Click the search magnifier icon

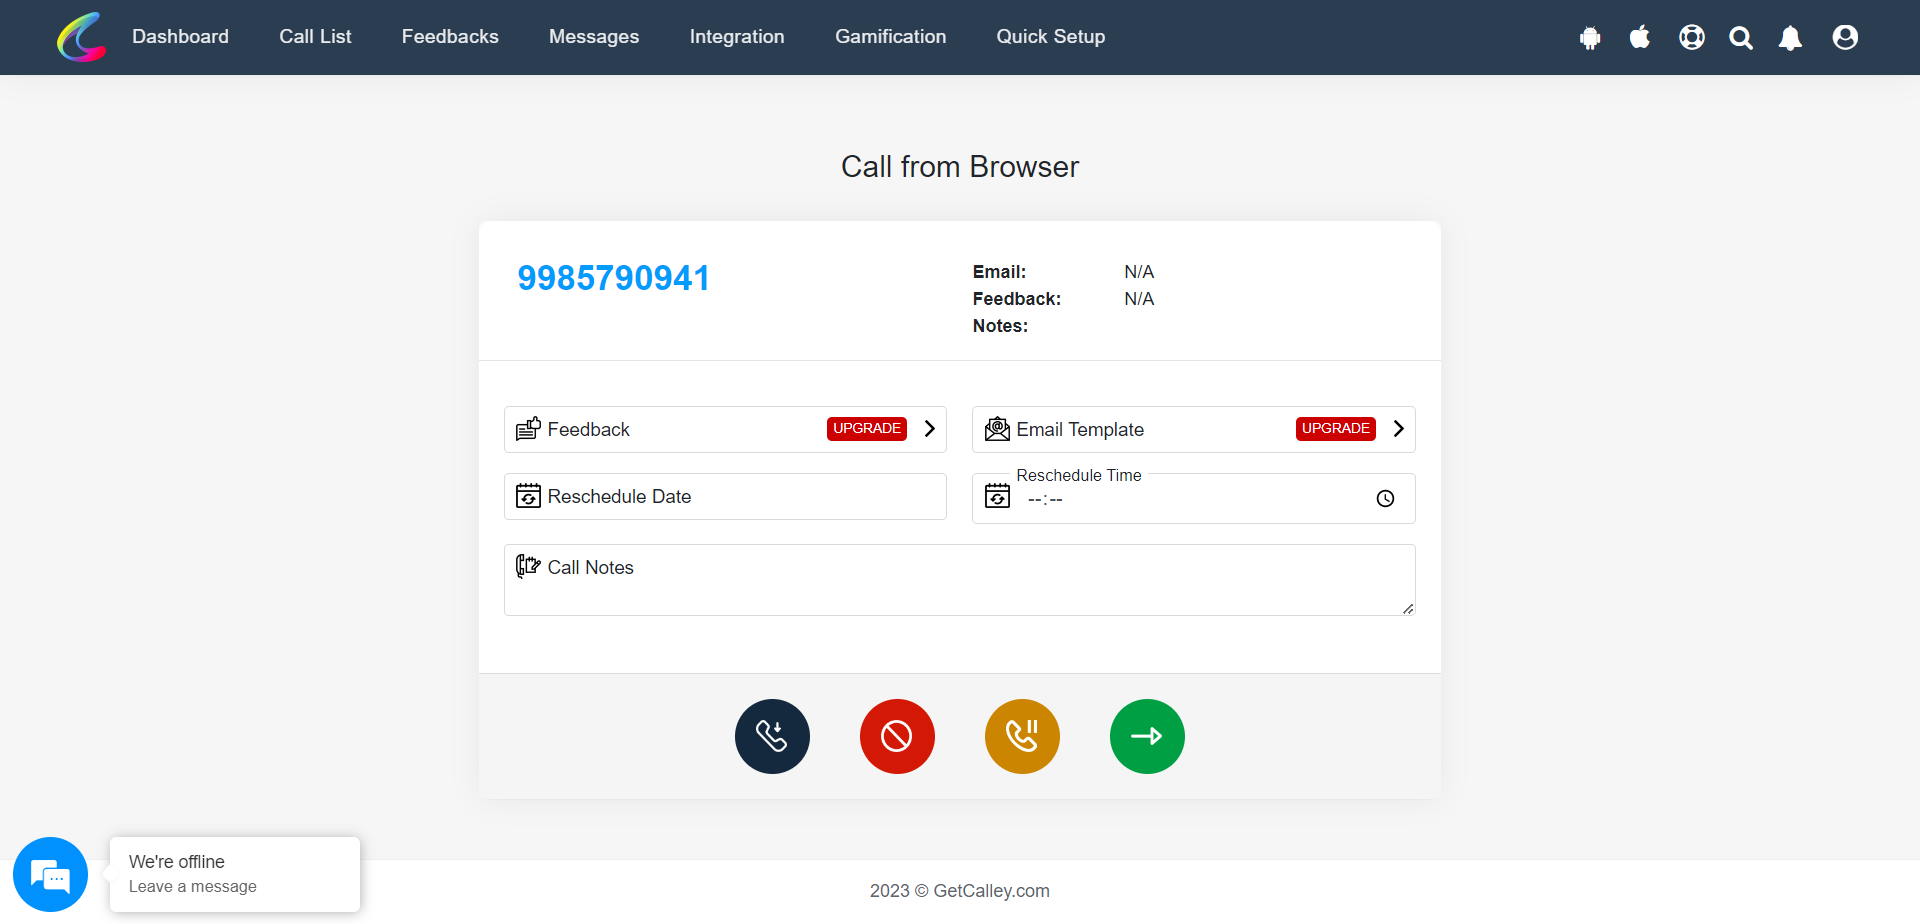[1741, 38]
